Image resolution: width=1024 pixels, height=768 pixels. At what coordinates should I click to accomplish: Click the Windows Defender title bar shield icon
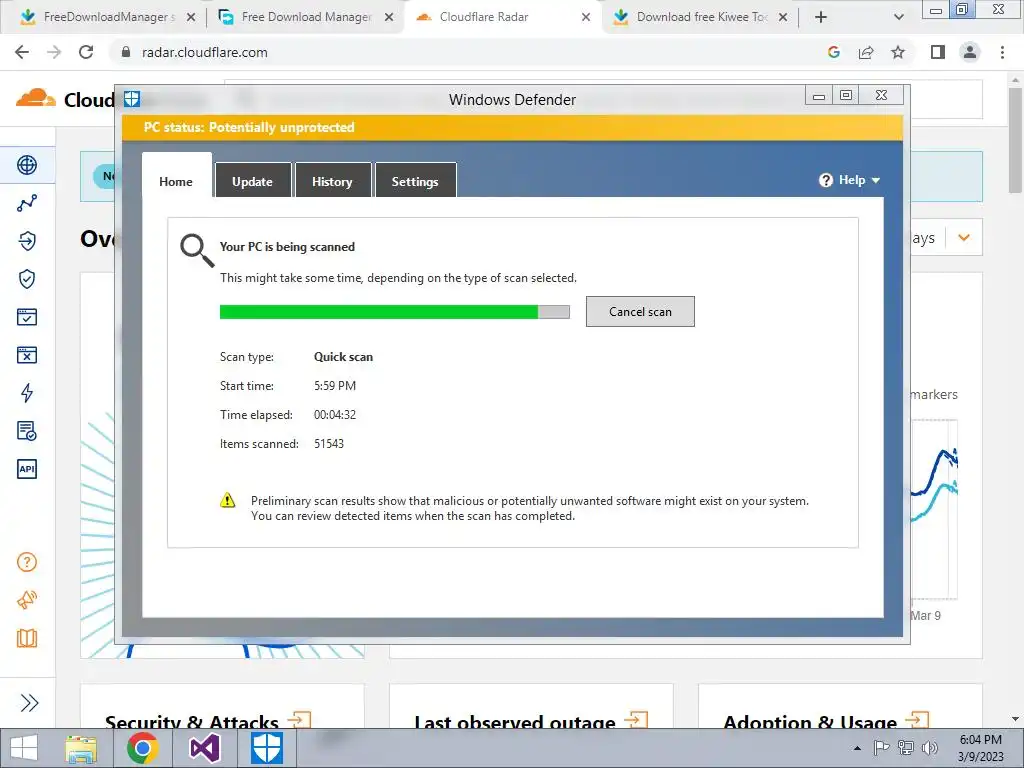132,99
